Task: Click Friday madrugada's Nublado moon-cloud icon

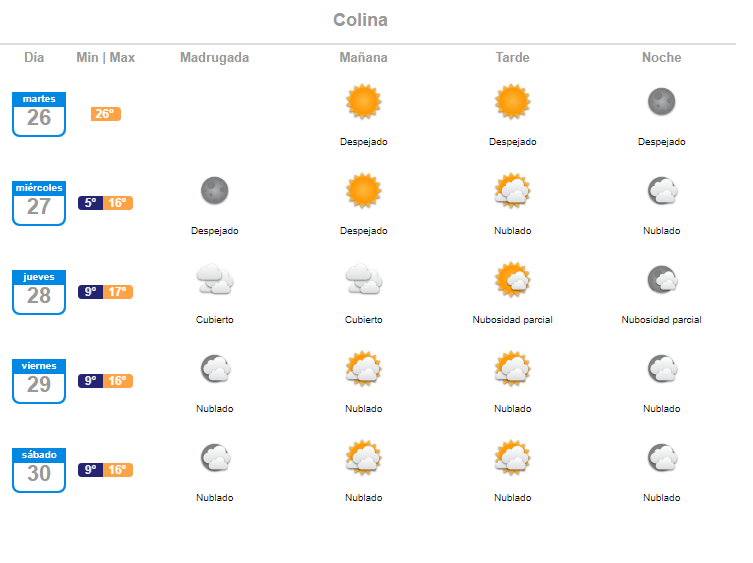Action: point(216,368)
